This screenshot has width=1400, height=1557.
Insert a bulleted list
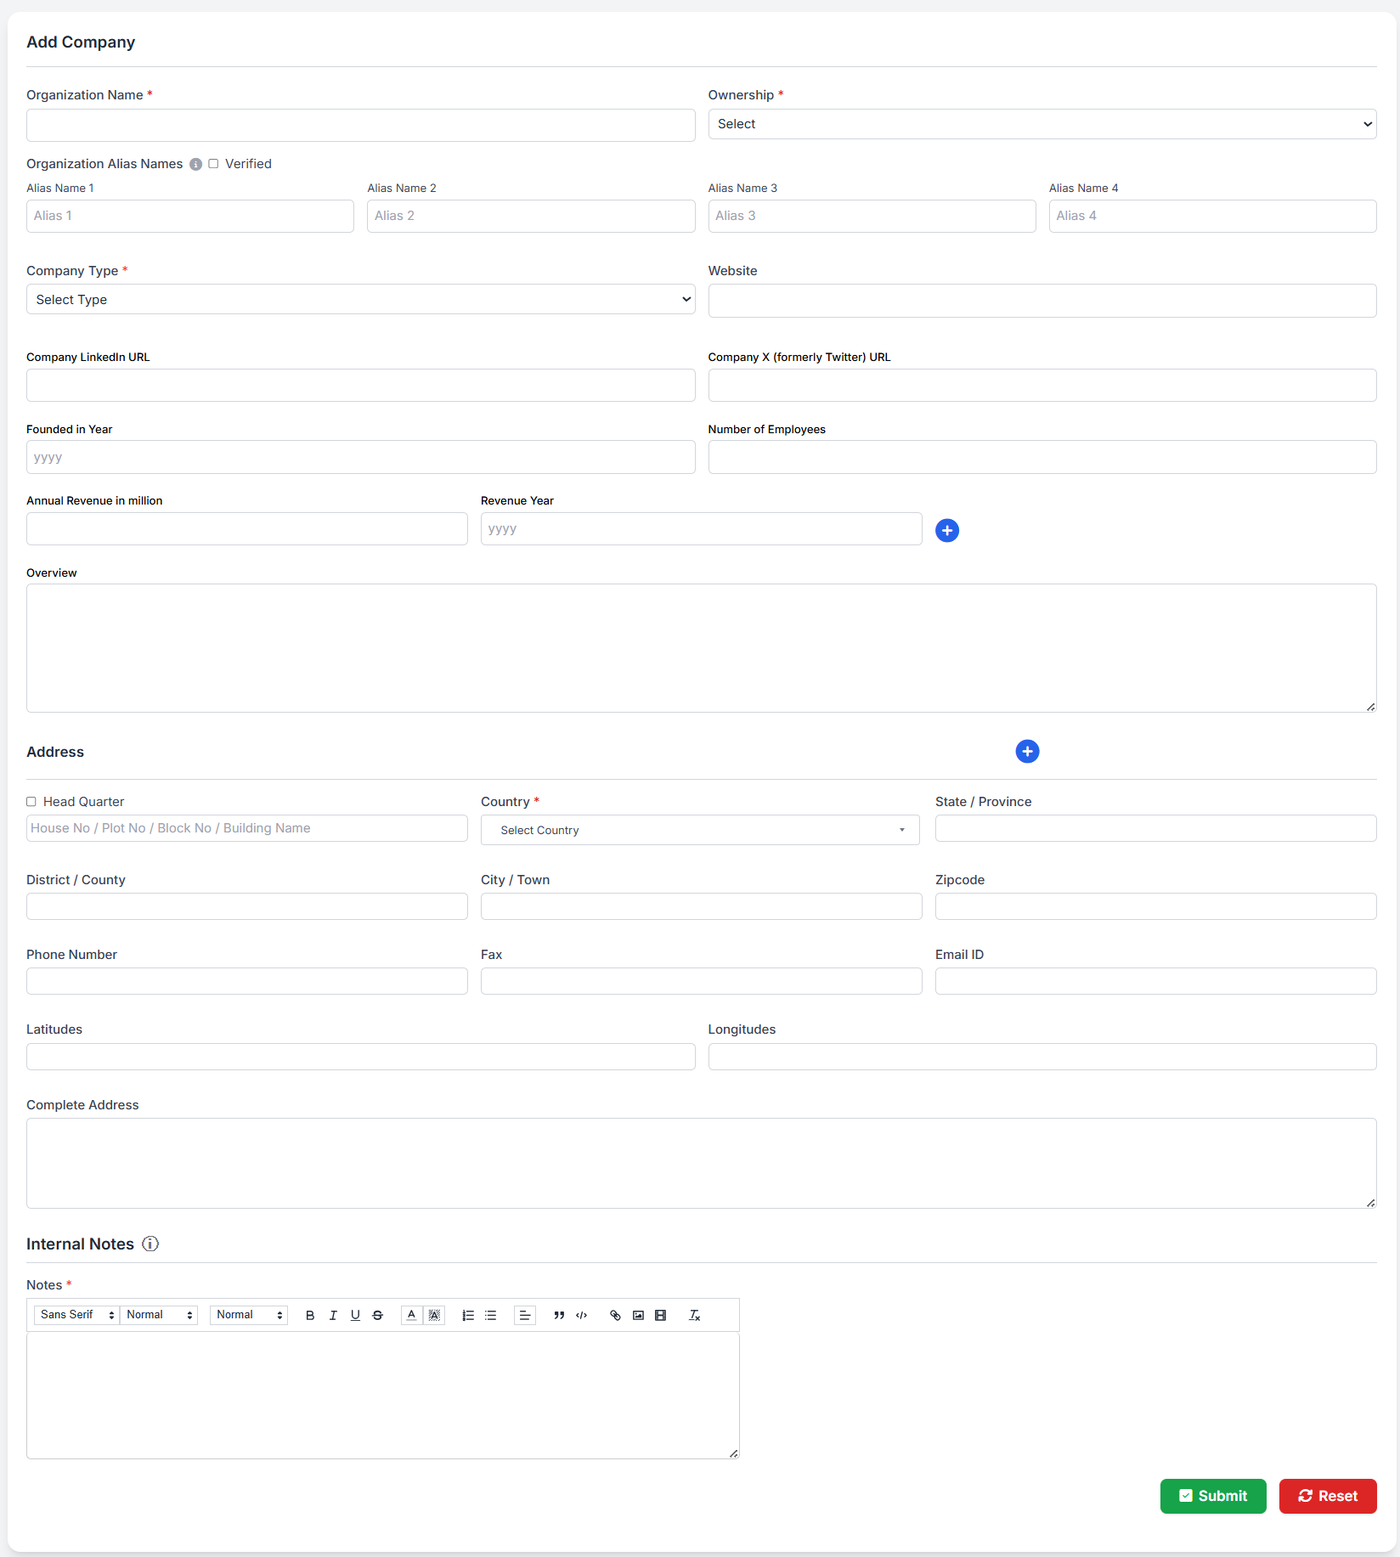click(491, 1315)
